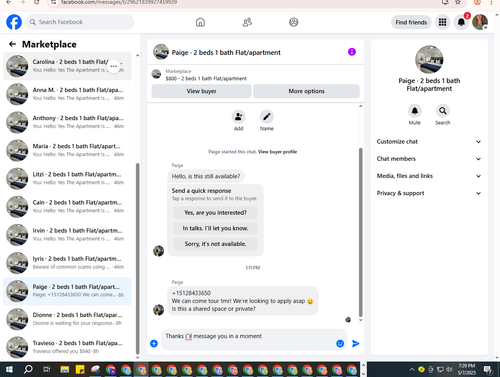Open Litzi conversation
Viewport: 500px width, 377px height.
[x=67, y=178]
